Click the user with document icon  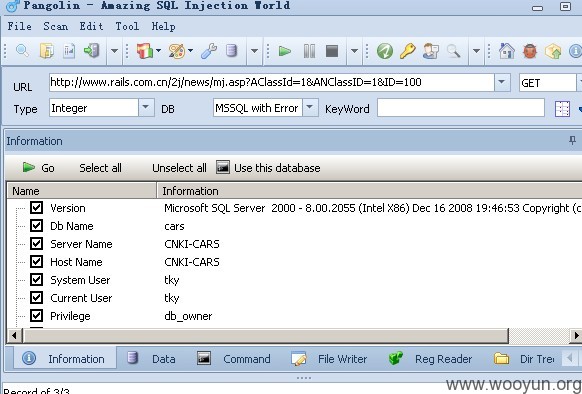tap(431, 51)
